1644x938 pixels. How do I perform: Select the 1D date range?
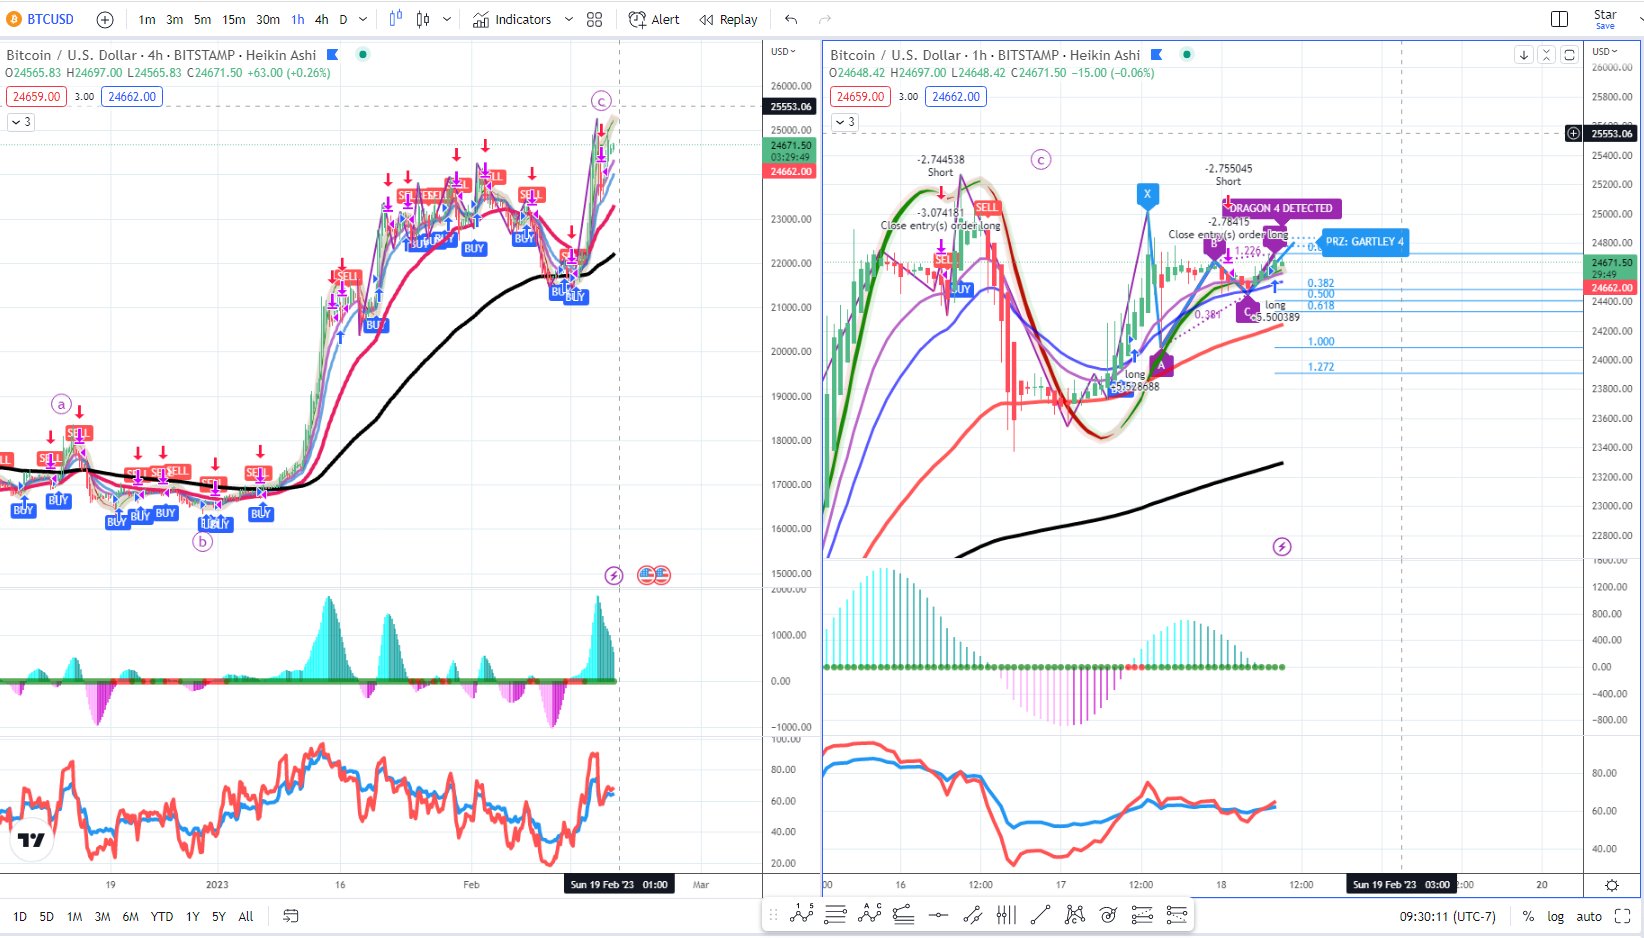20,916
